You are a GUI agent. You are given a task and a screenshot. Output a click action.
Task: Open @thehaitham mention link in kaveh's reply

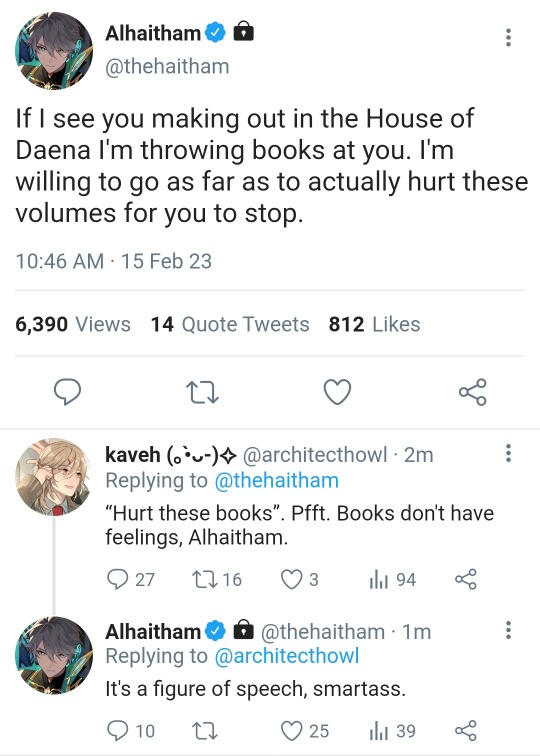point(276,481)
